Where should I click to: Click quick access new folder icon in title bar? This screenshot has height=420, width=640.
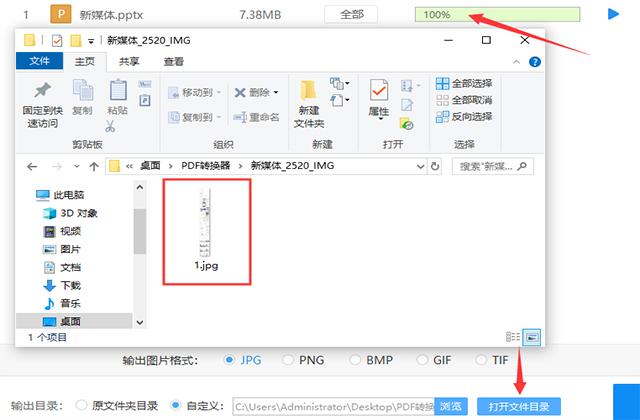pyautogui.click(x=76, y=40)
